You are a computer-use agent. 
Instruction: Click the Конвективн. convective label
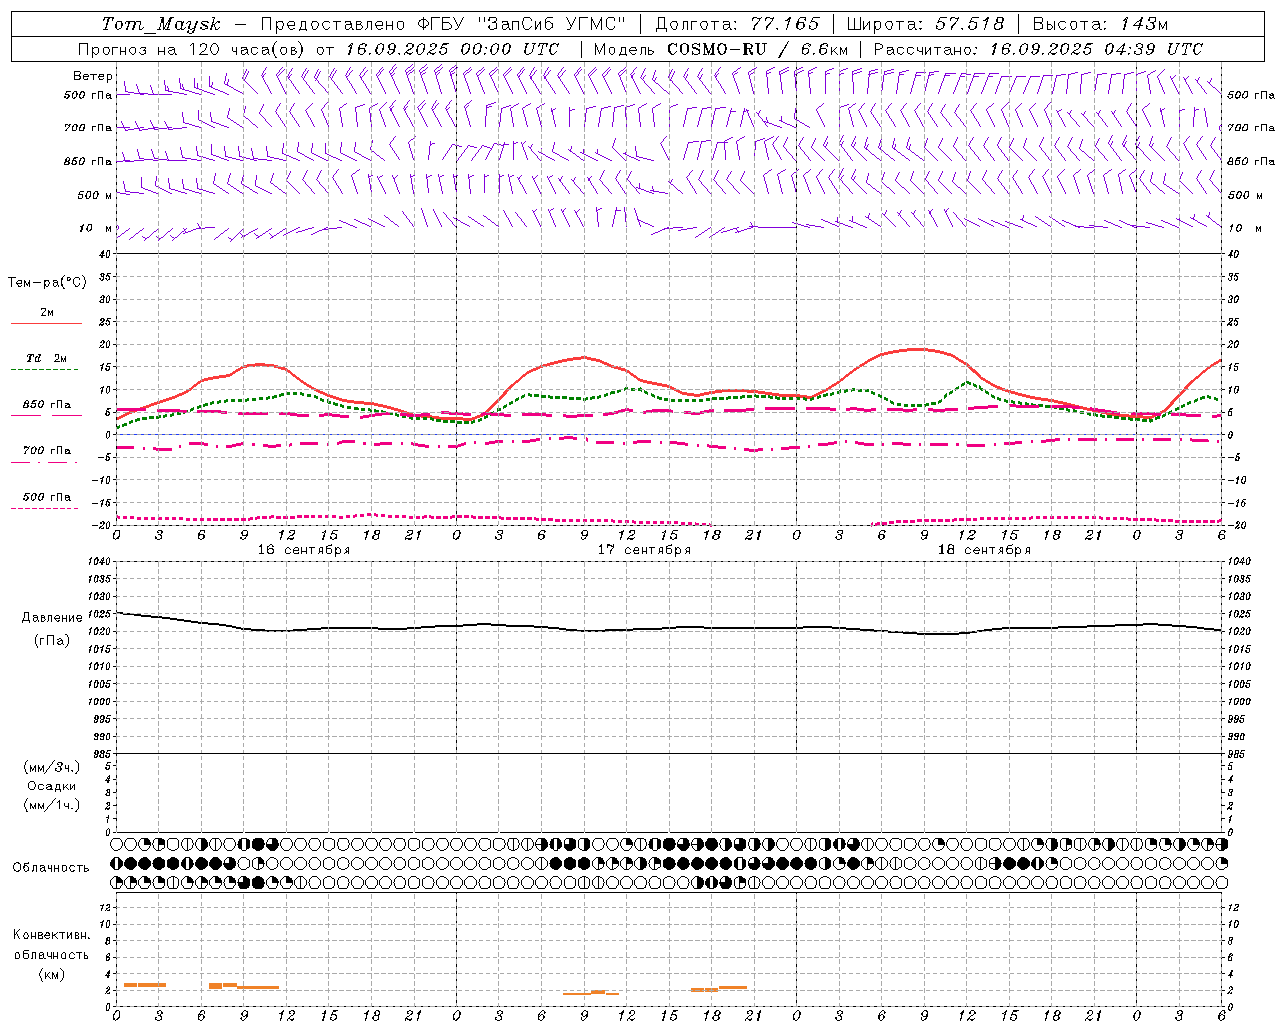[51, 935]
